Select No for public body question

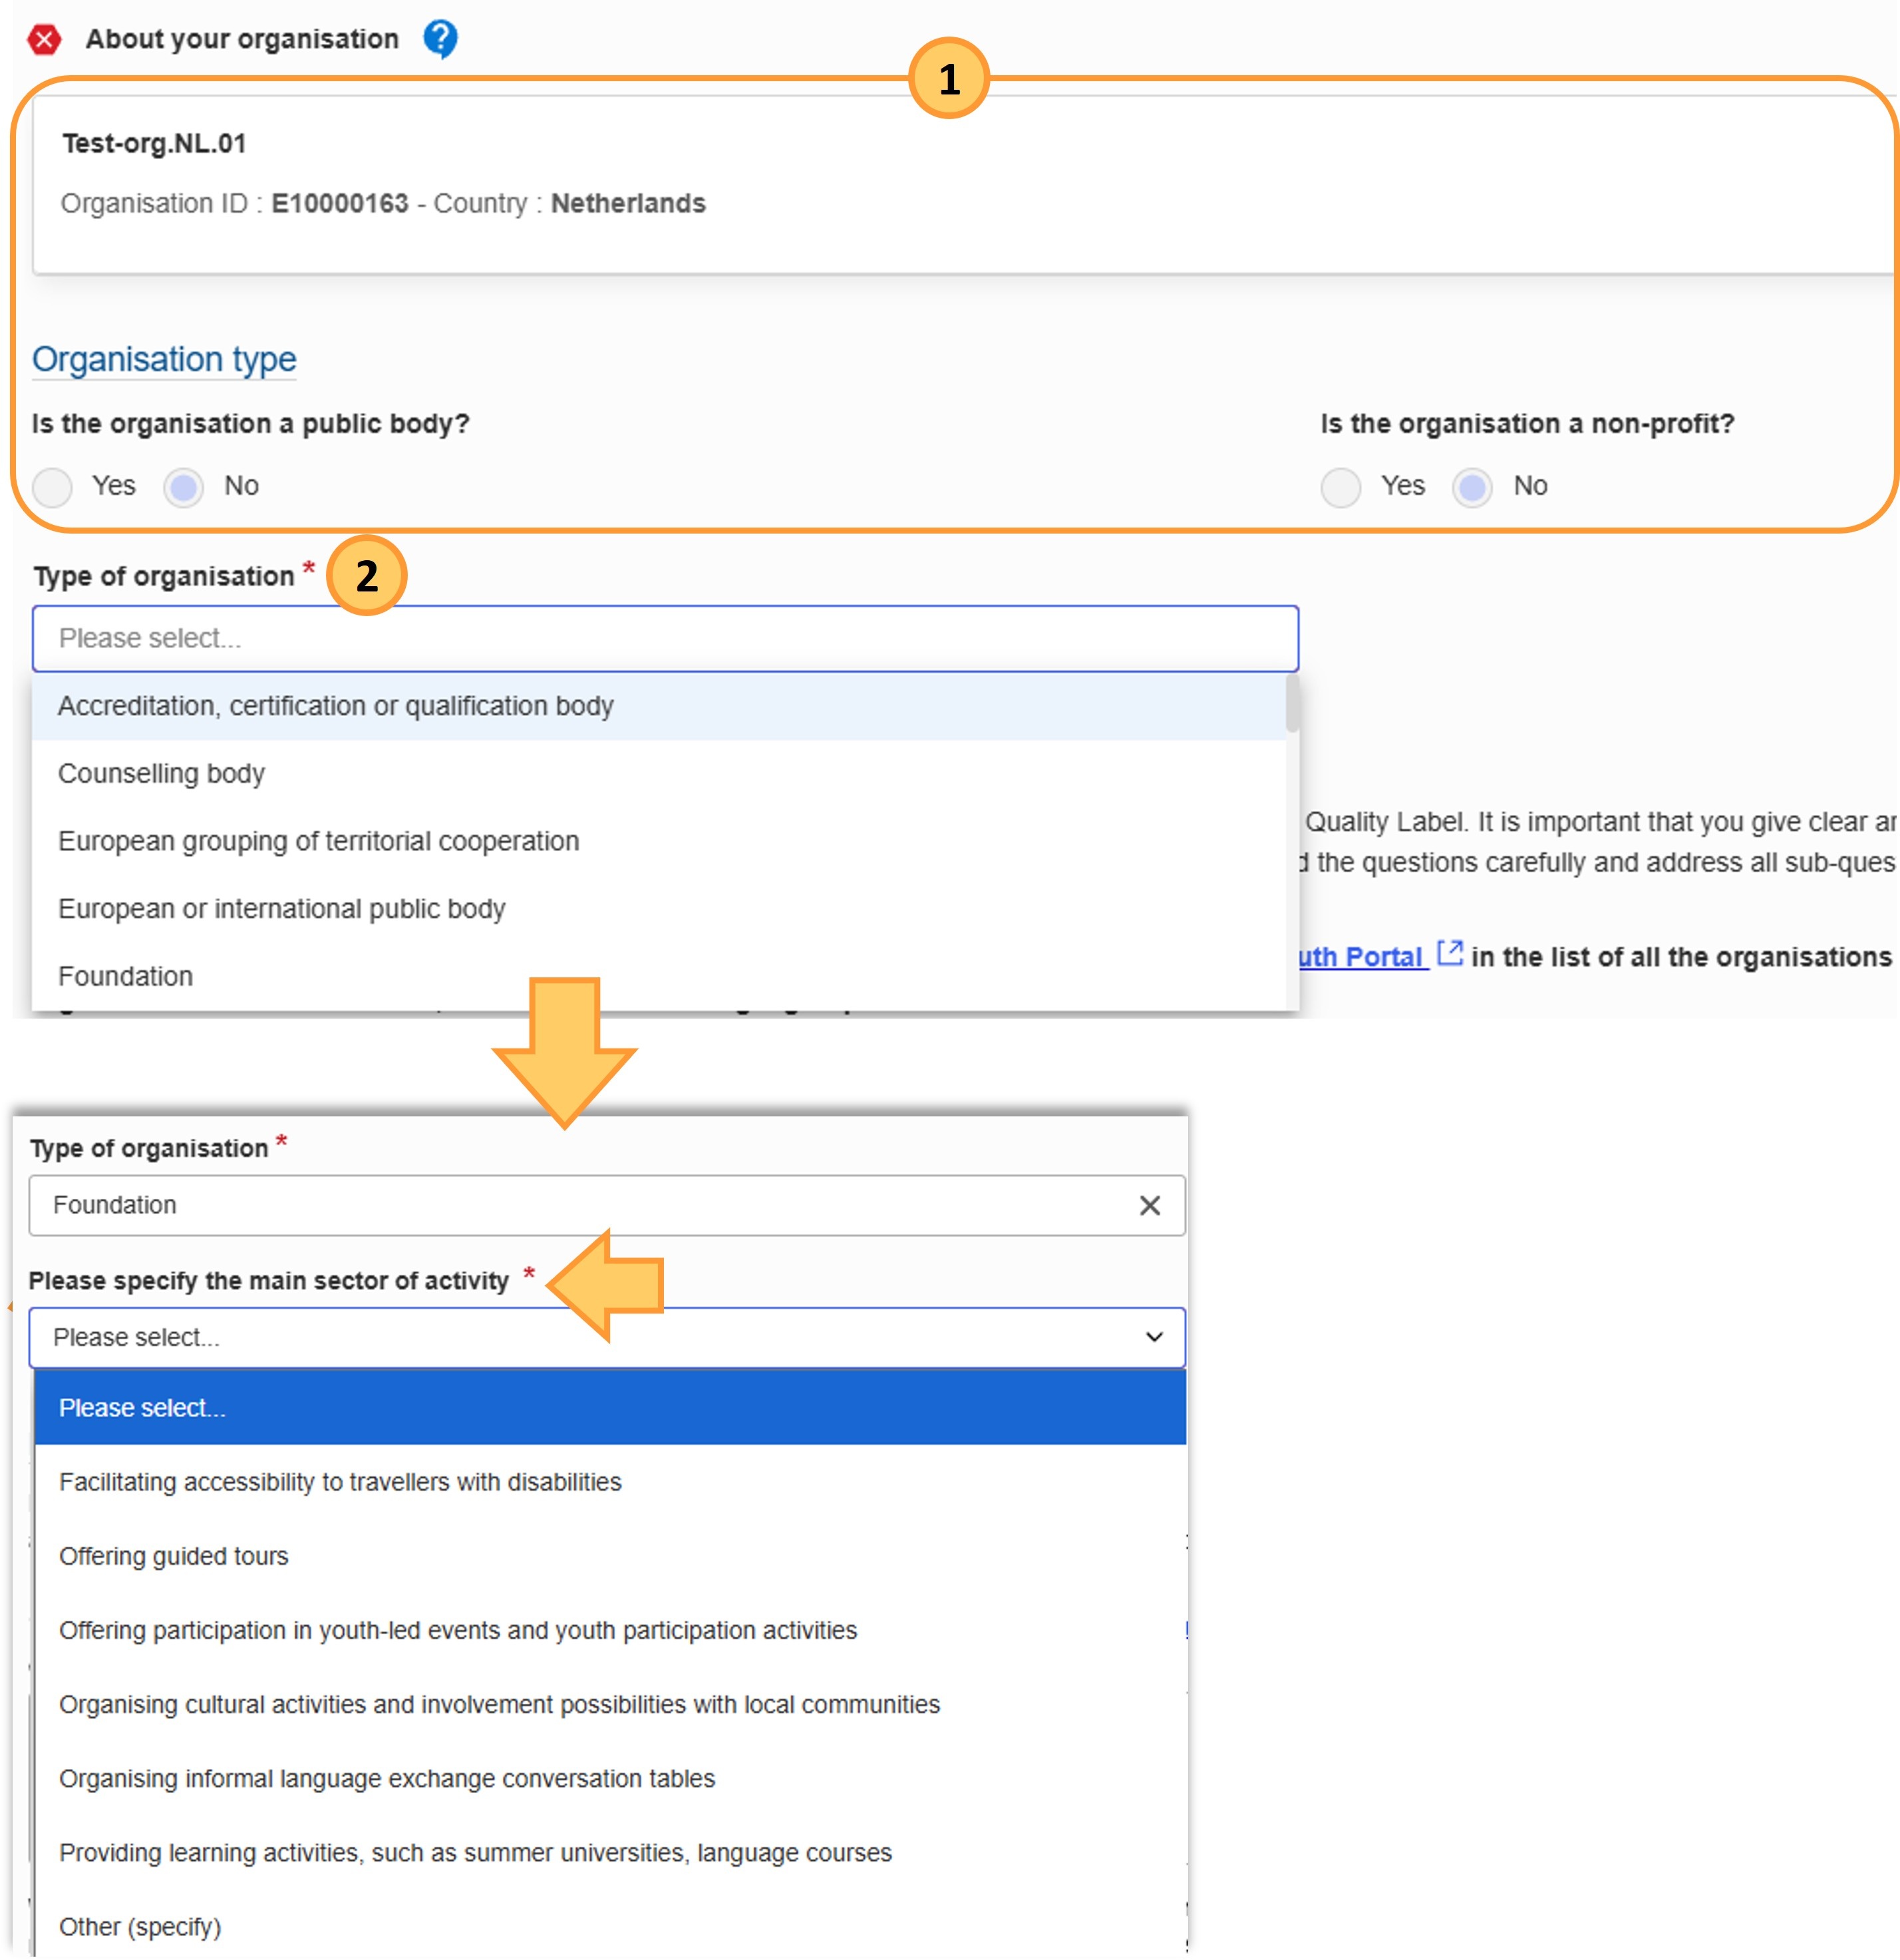(184, 487)
